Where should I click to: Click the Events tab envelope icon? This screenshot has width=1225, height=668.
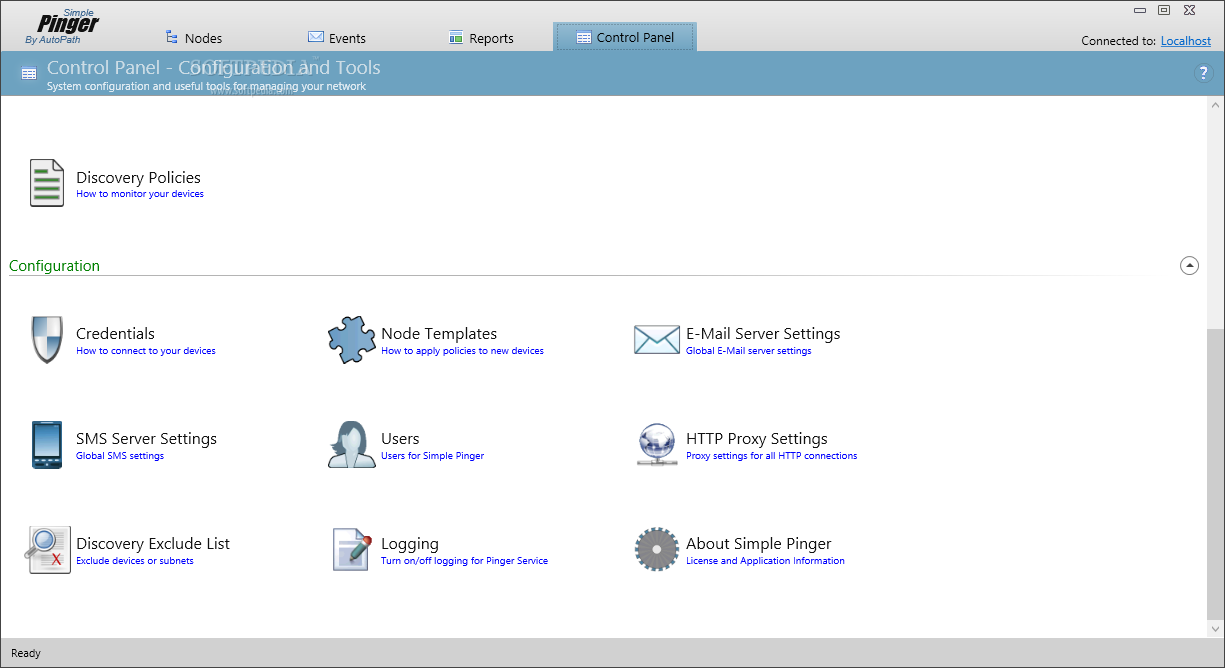316,37
